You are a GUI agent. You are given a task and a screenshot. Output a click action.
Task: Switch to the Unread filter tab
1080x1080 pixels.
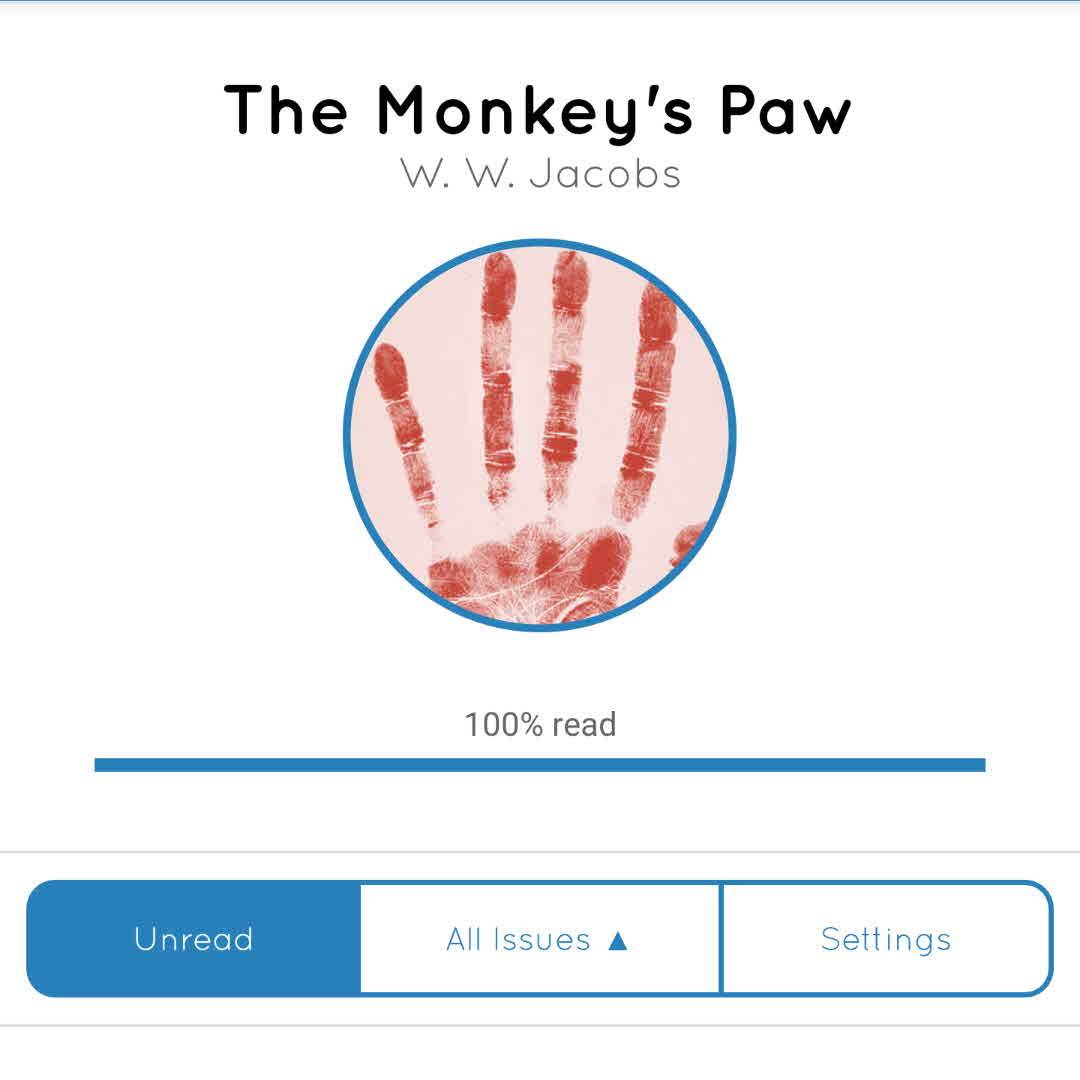pos(194,938)
